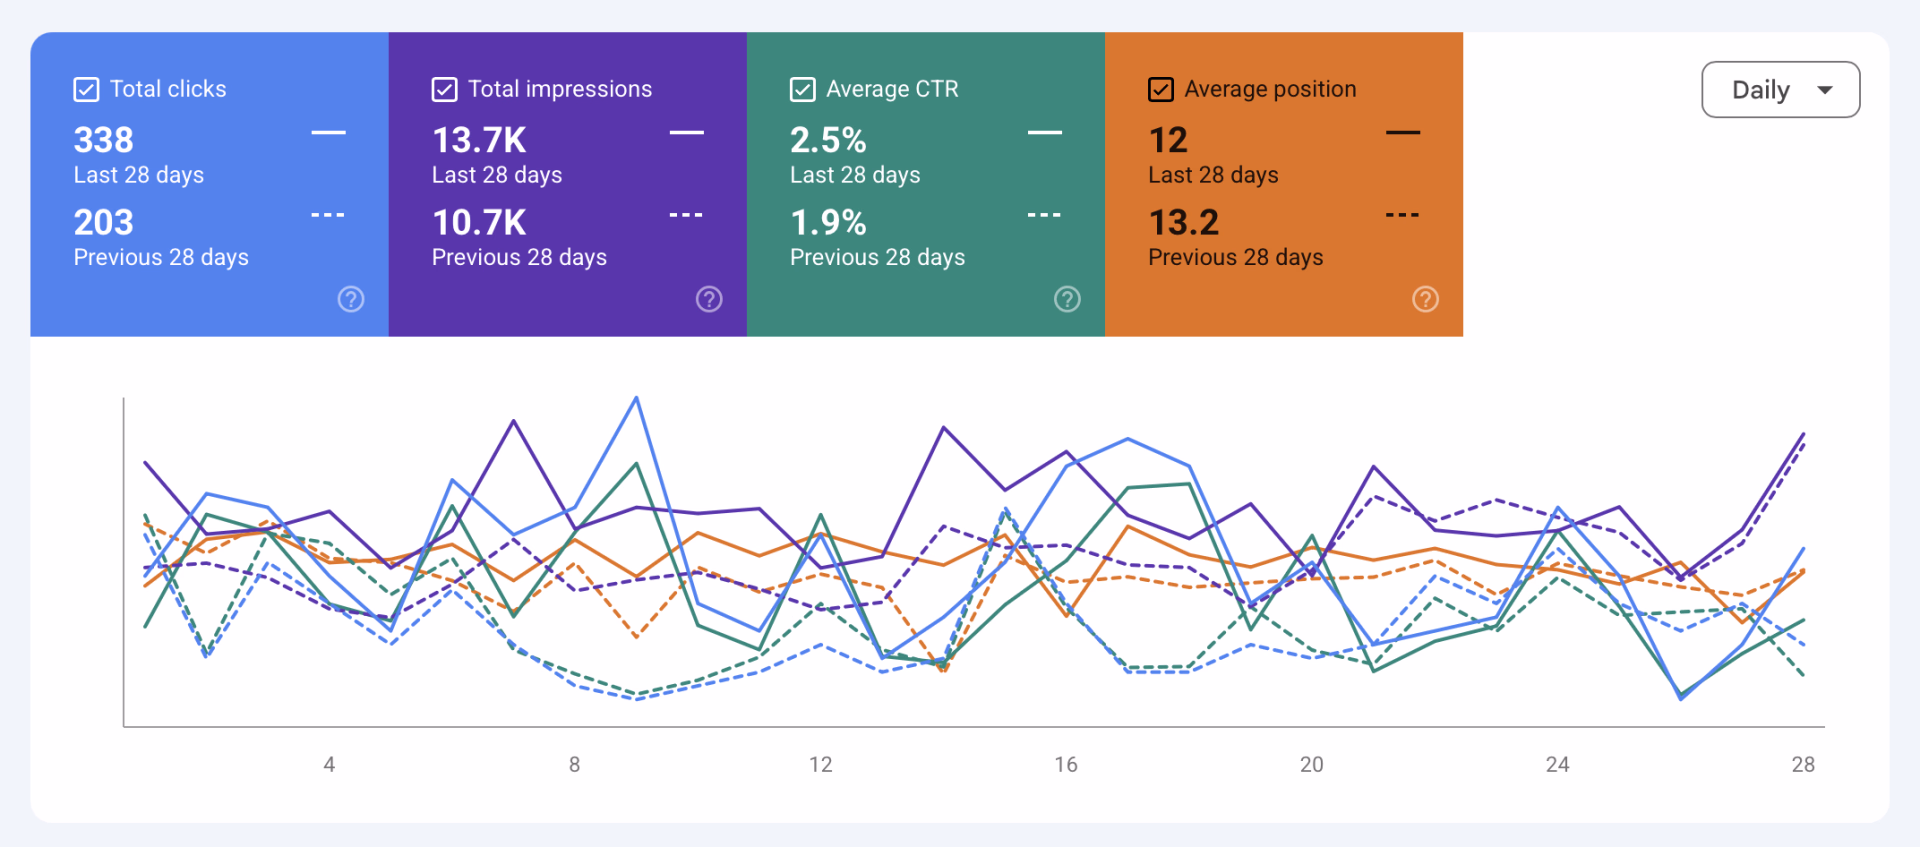
Task: Select the Average position metric card
Action: pyautogui.click(x=1283, y=184)
